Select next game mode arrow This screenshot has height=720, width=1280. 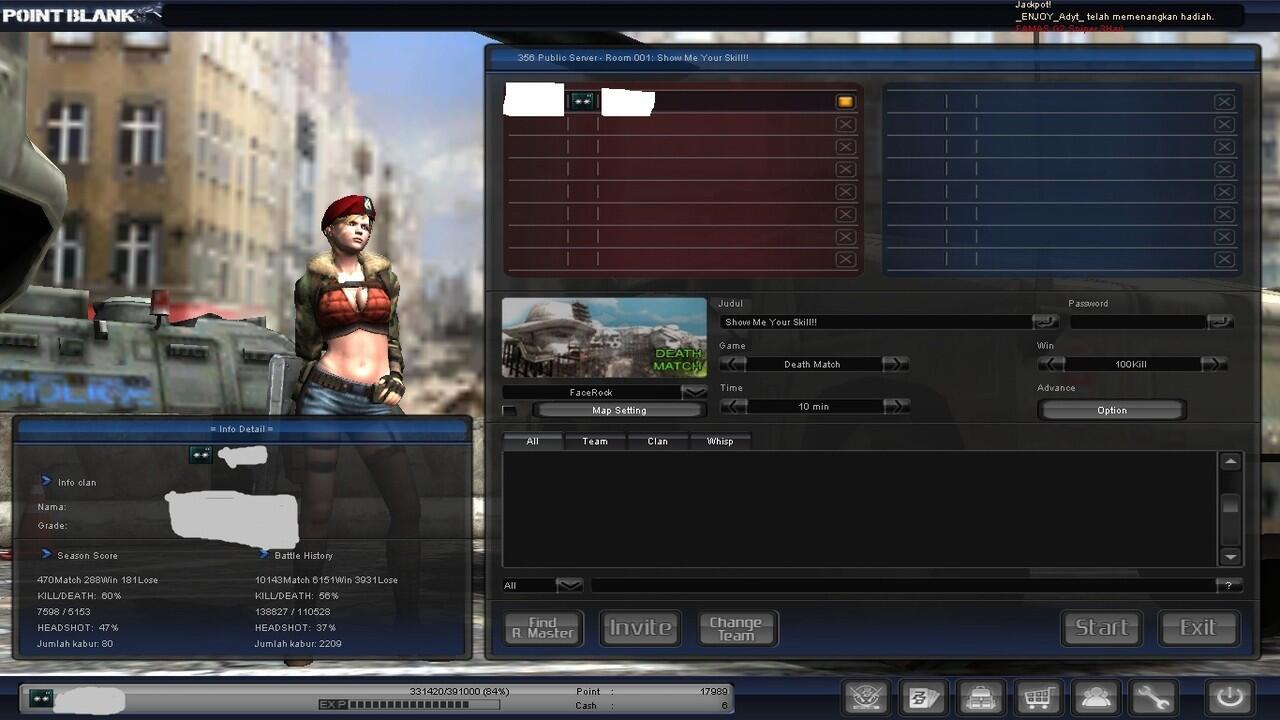coord(896,364)
